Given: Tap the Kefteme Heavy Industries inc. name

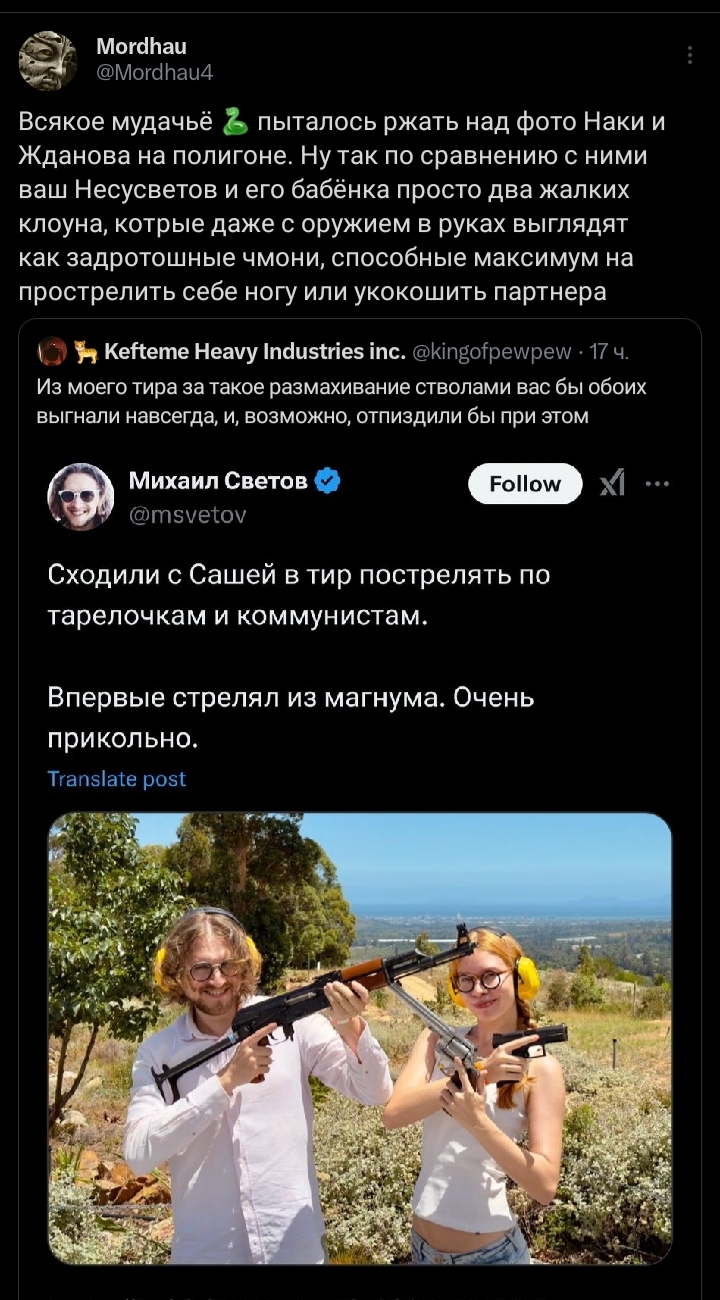Looking at the screenshot, I should click(x=254, y=351).
